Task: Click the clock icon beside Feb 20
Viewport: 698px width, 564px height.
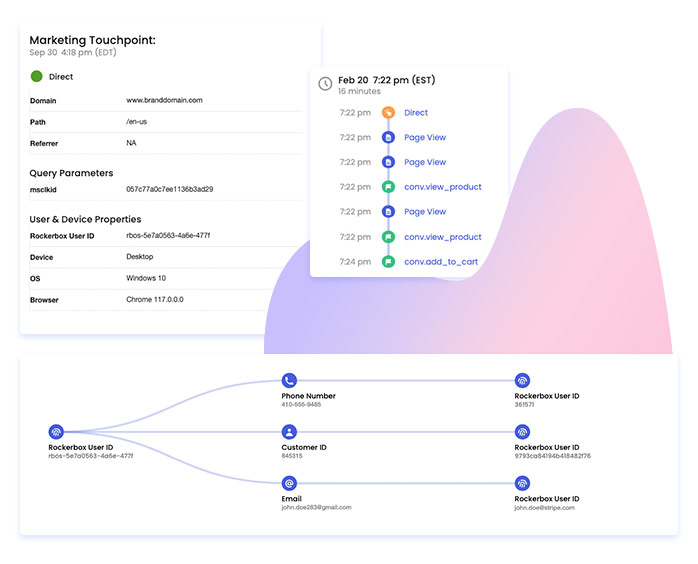Action: (325, 84)
